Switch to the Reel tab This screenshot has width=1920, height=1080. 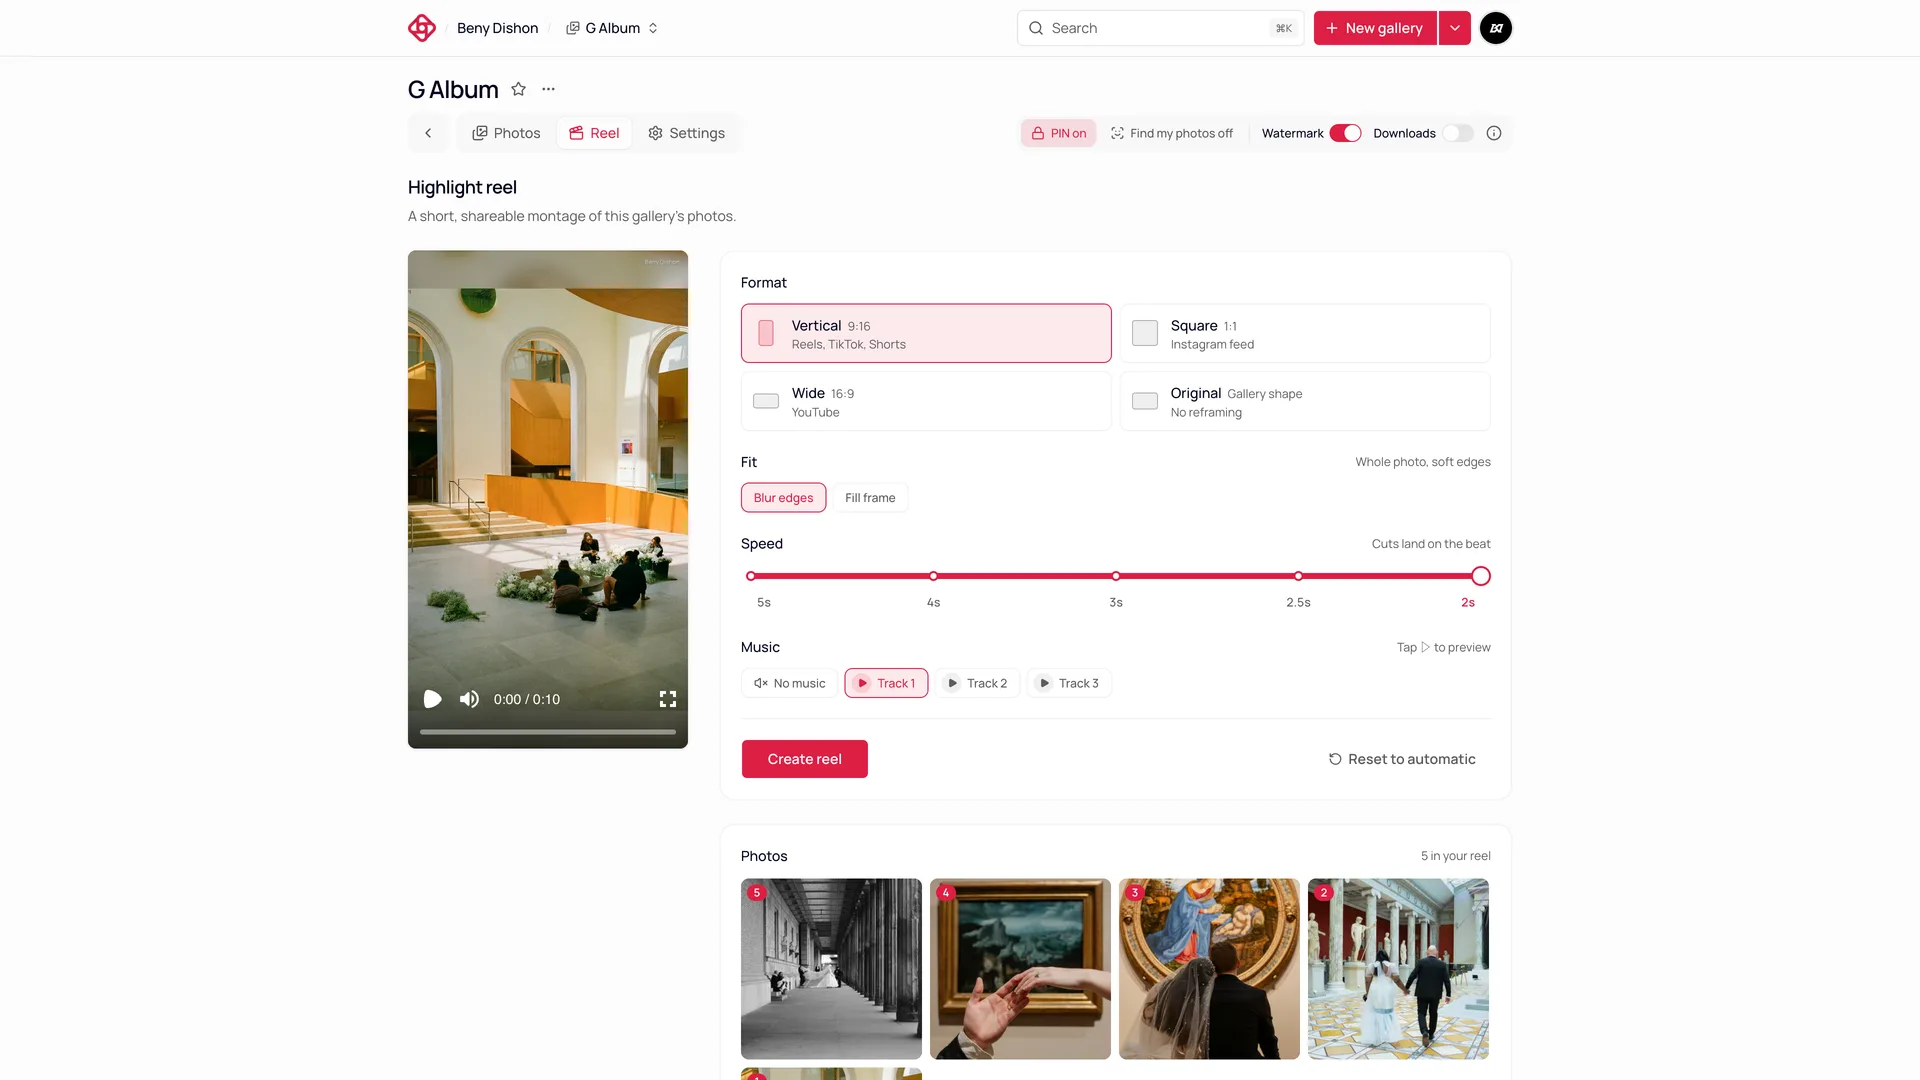click(x=594, y=133)
